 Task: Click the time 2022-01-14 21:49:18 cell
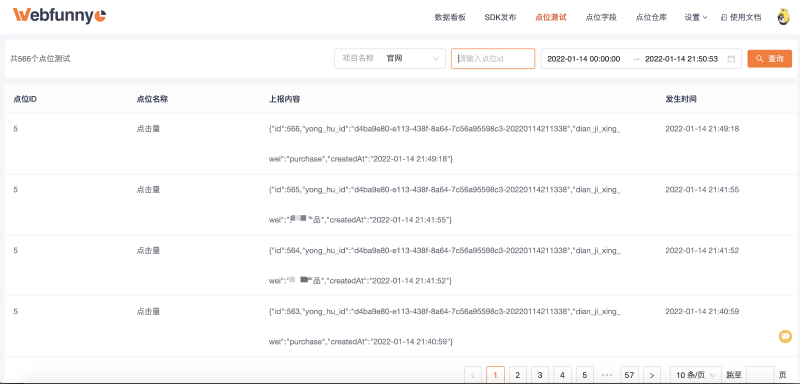tap(702, 129)
